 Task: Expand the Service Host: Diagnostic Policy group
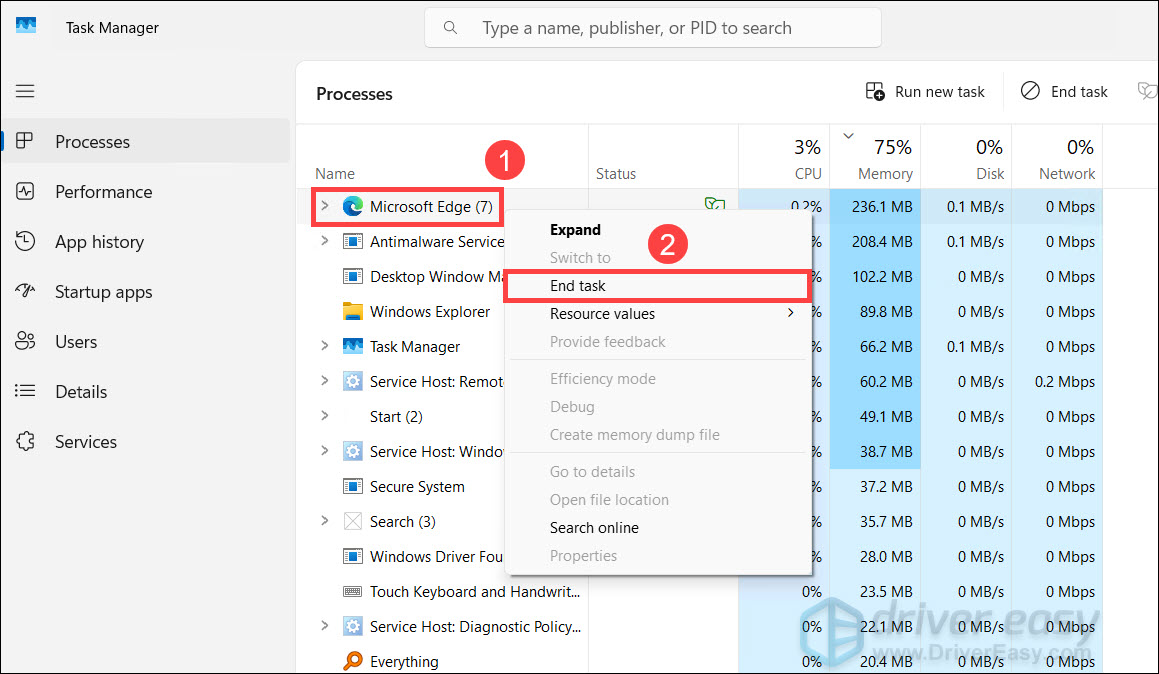pyautogui.click(x=324, y=626)
